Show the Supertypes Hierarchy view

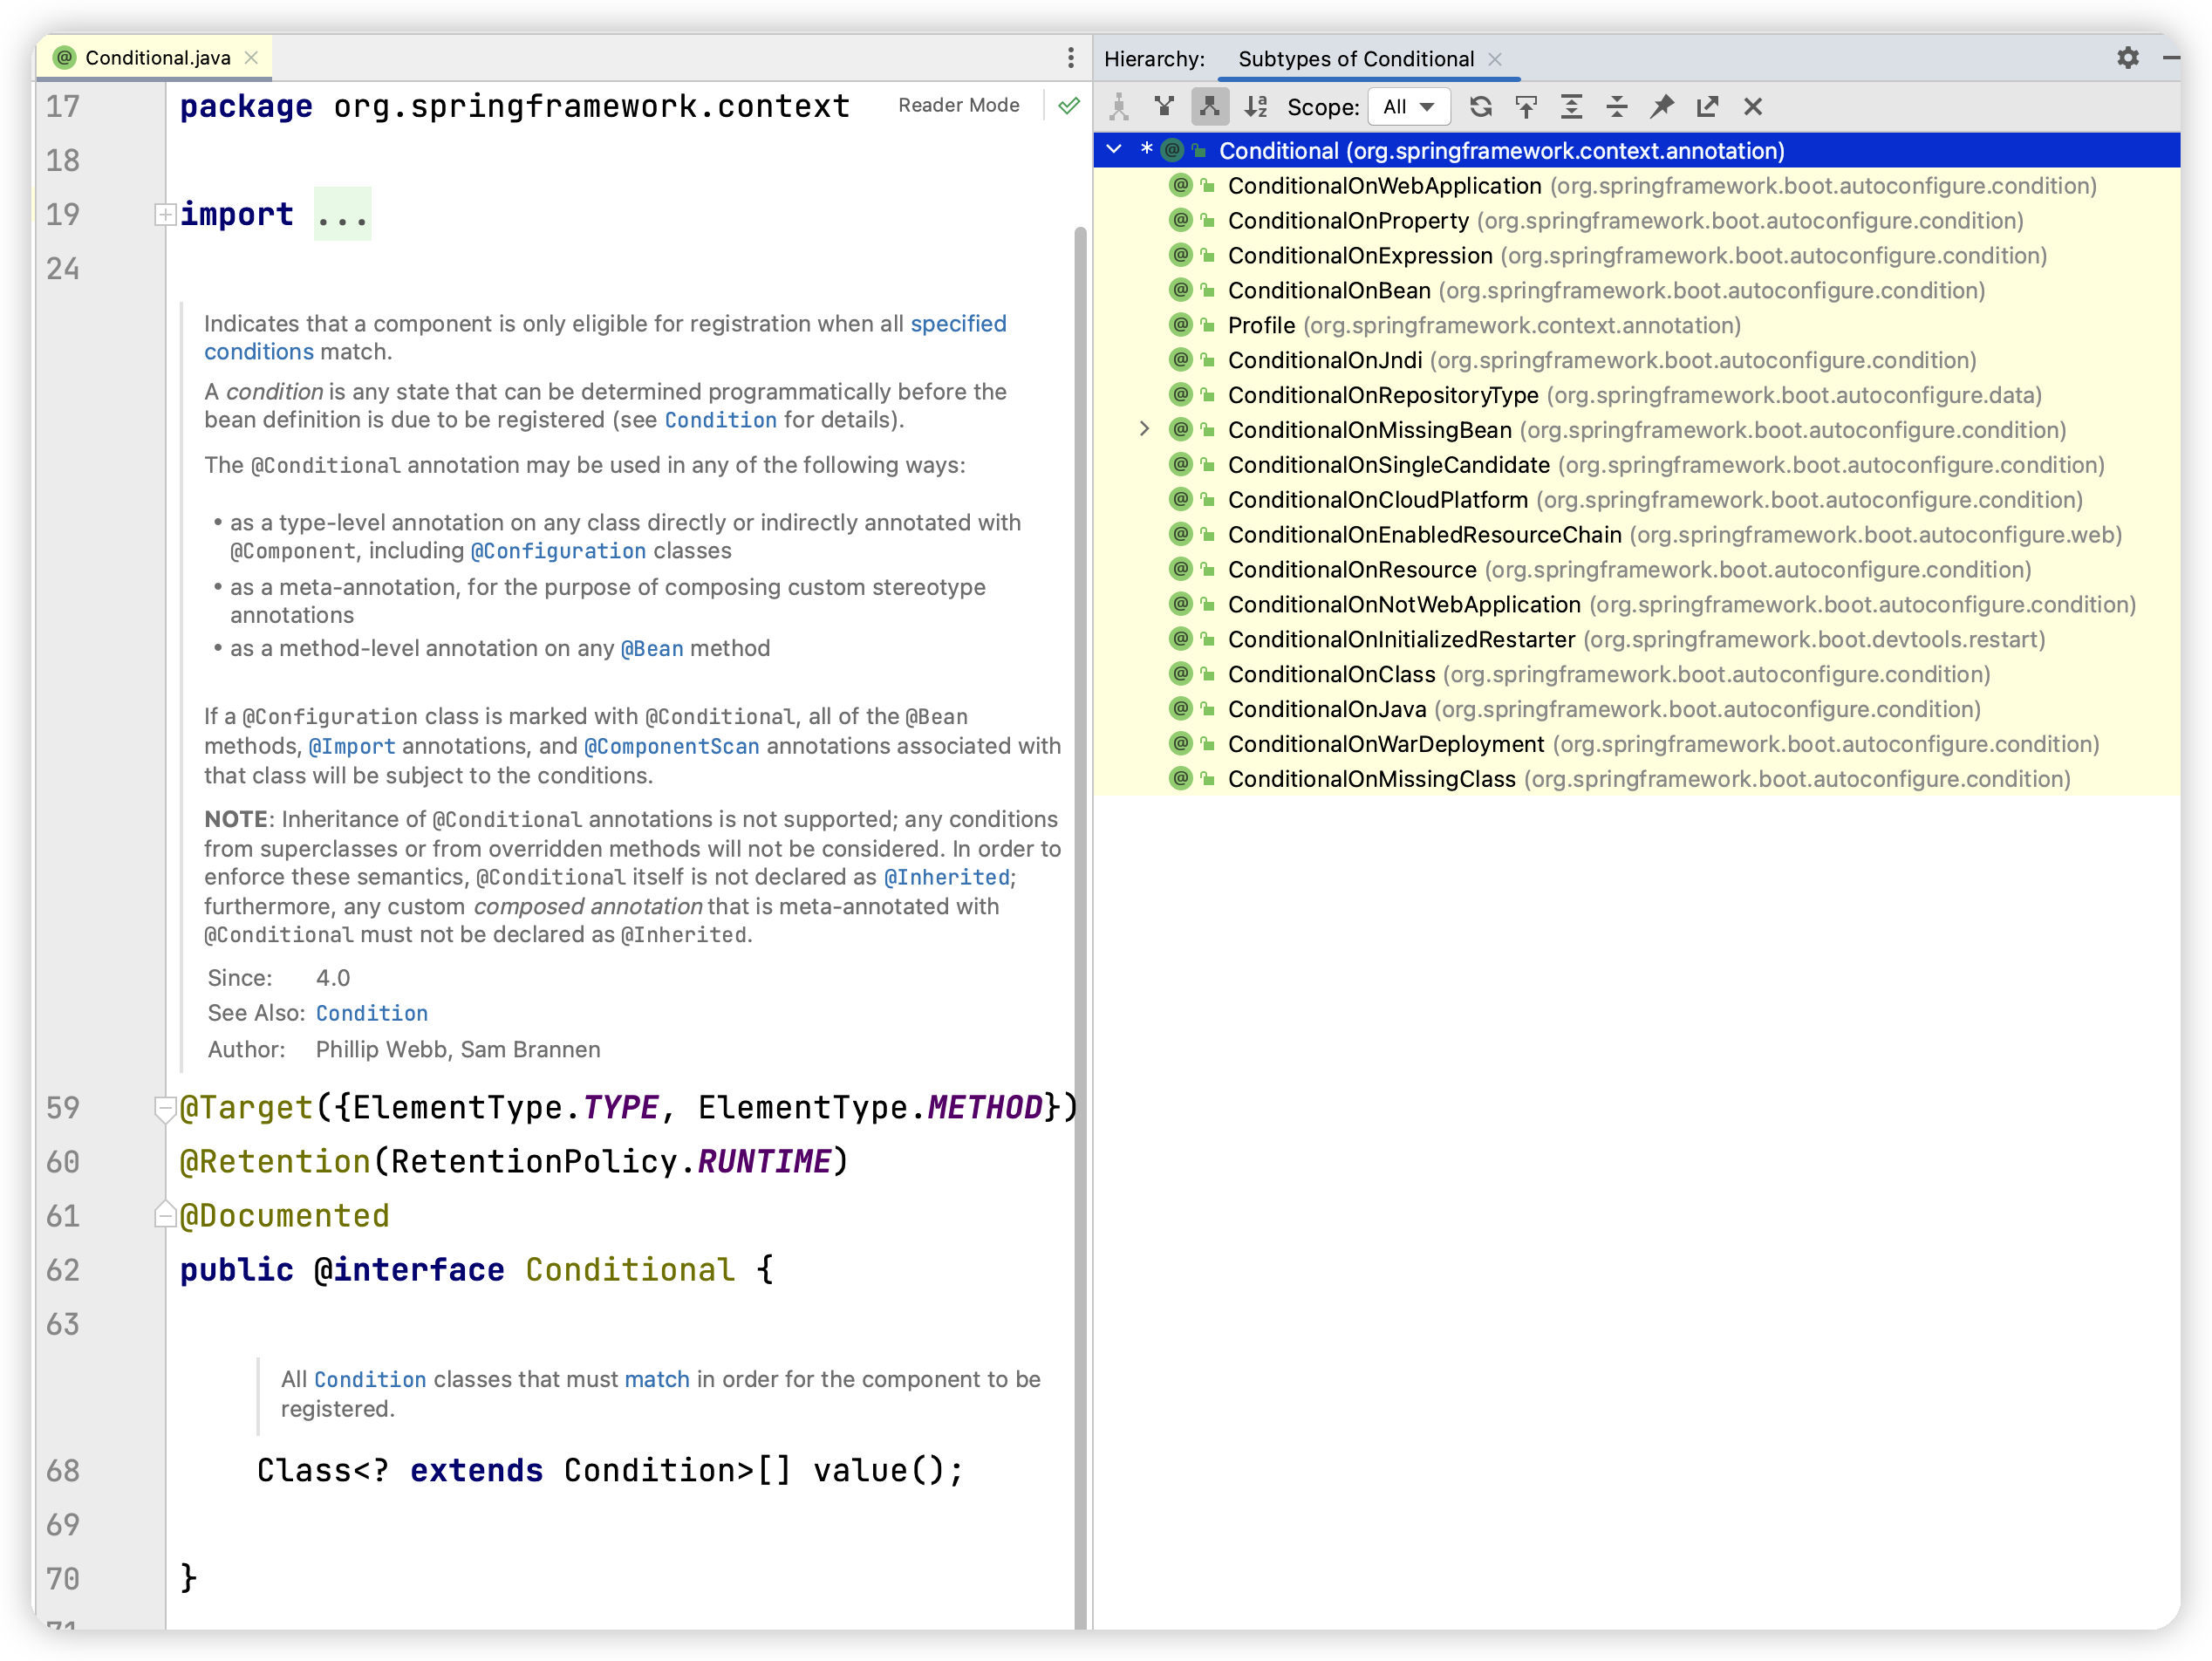click(1164, 107)
